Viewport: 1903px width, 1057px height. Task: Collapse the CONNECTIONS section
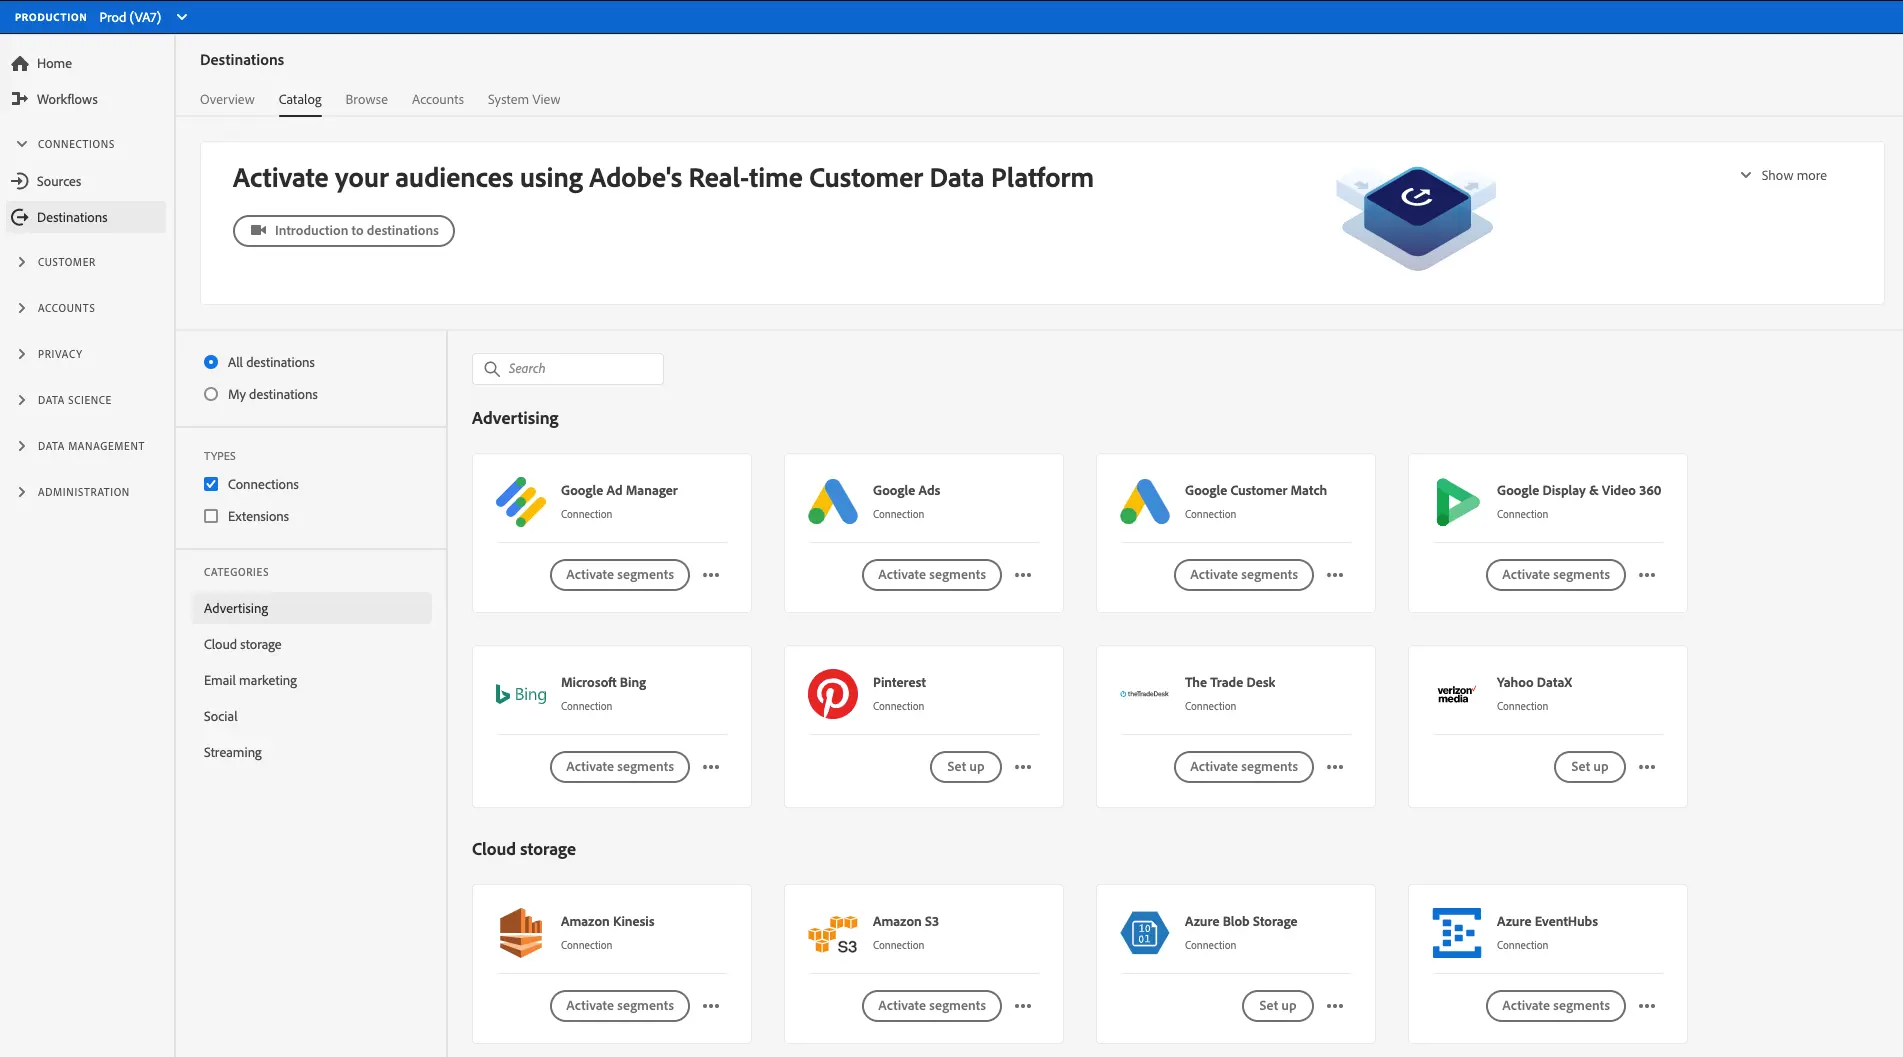[x=66, y=144]
